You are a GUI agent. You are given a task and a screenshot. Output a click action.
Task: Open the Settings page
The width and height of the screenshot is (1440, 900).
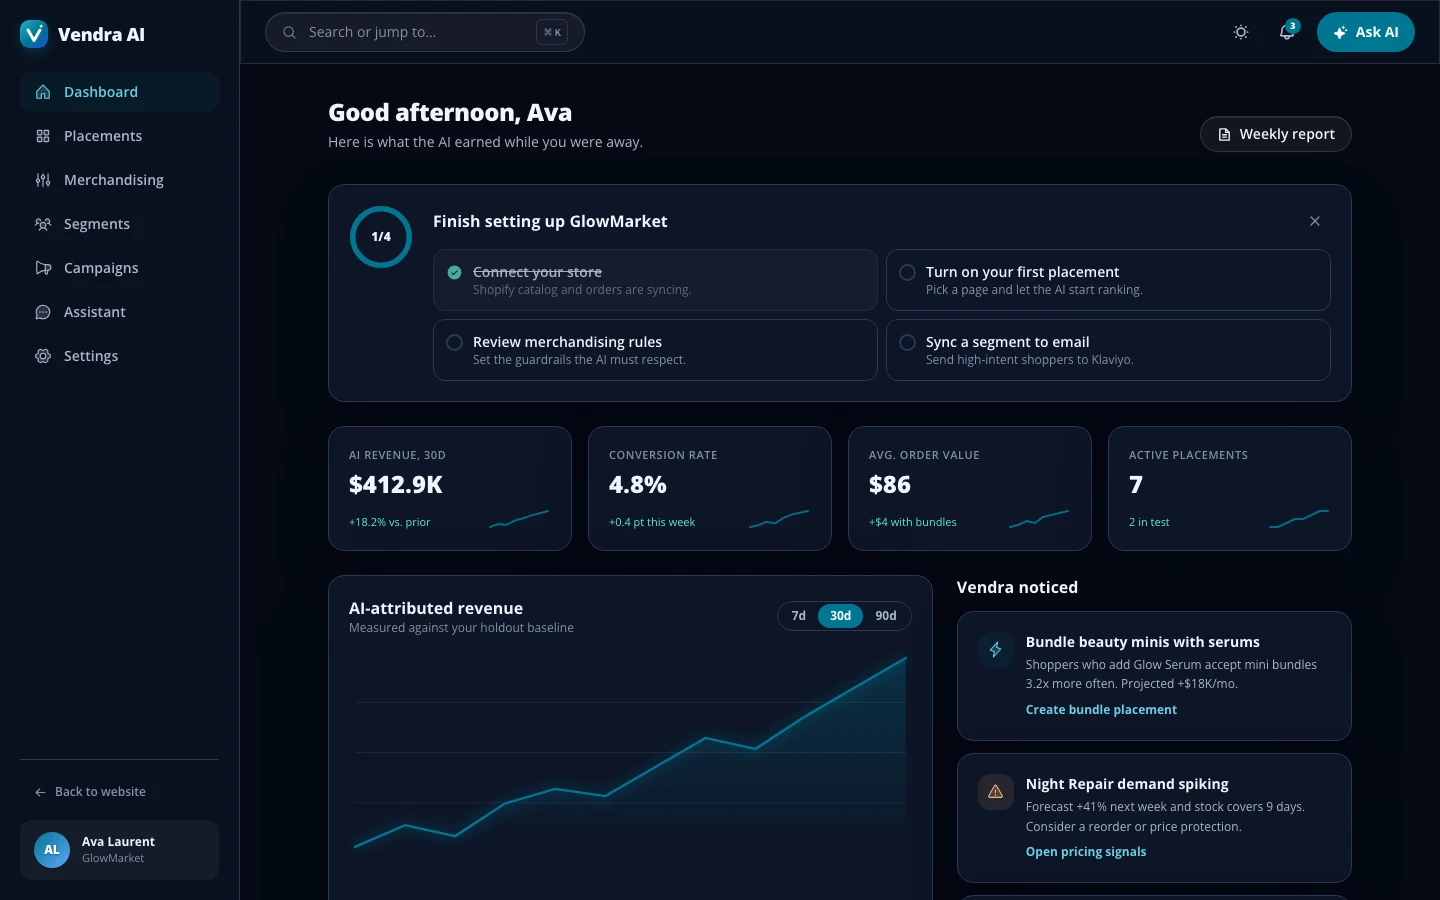point(119,356)
